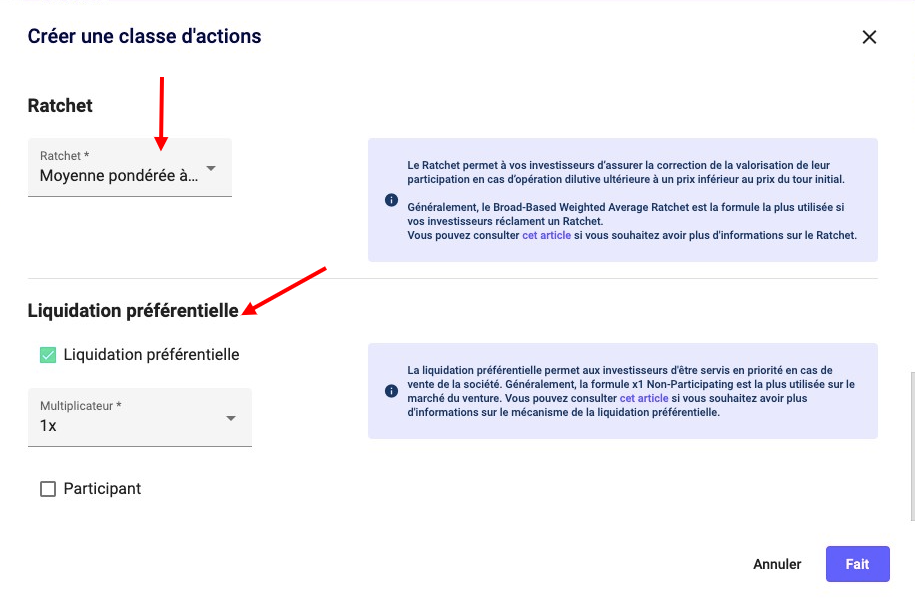Viewport: 915px width, 602px height.
Task: Enable the Participant checkbox
Action: coord(47,489)
